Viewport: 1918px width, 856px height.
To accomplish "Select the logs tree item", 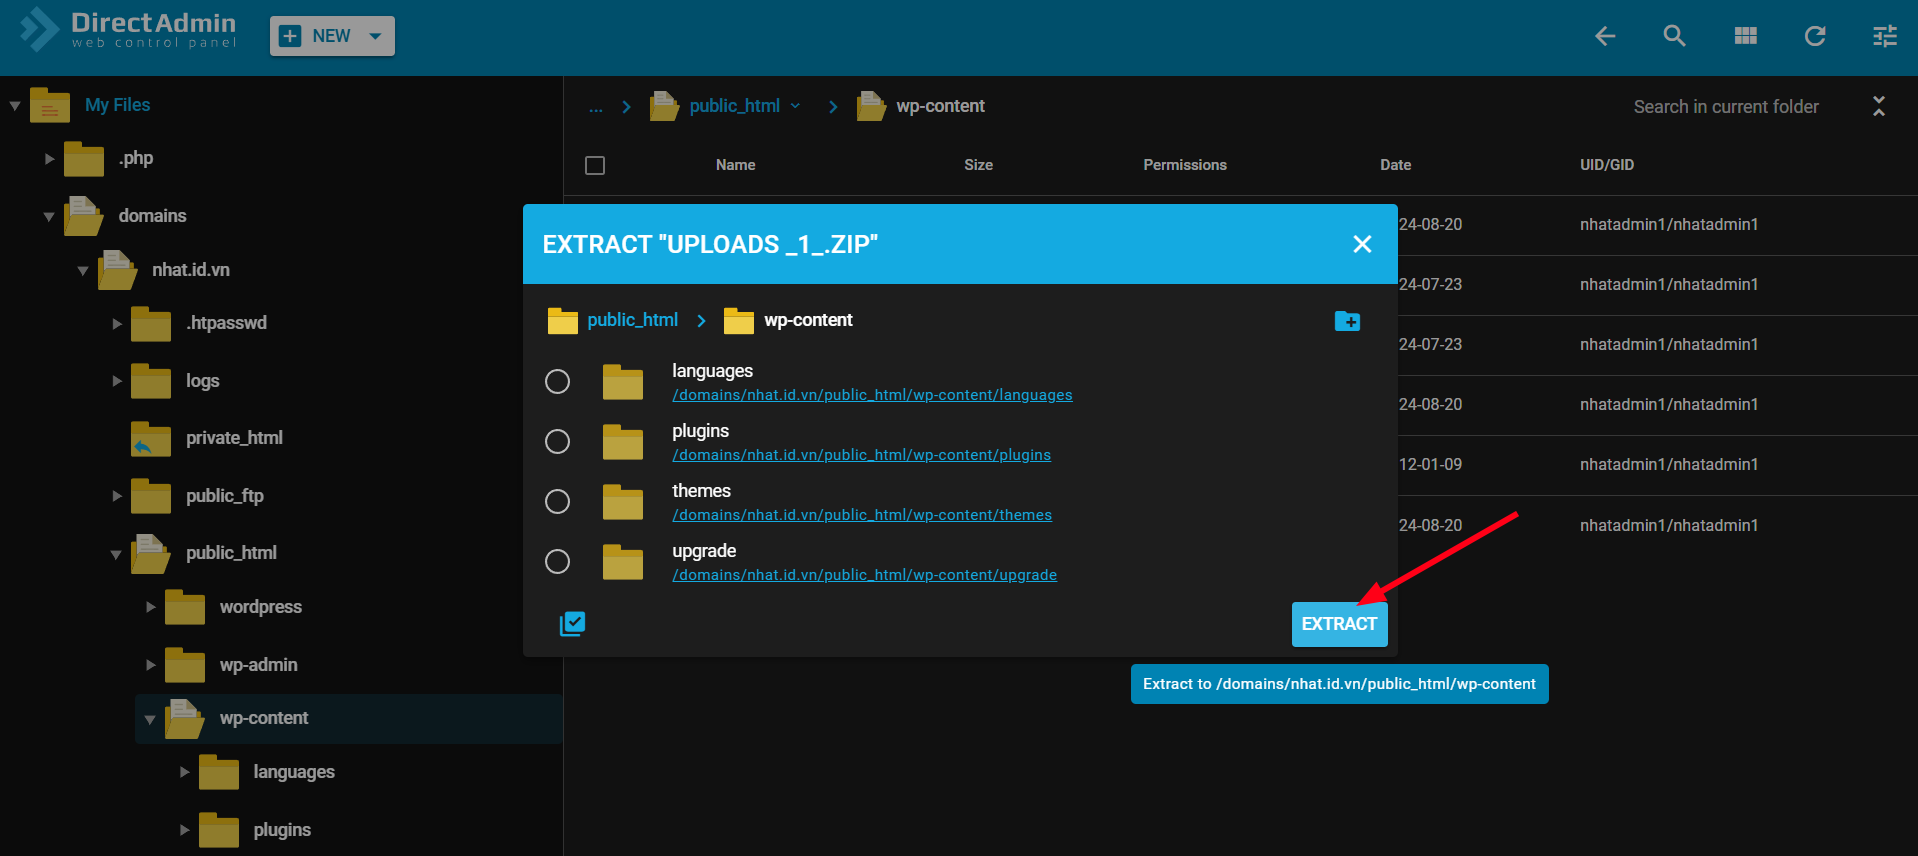I will pyautogui.click(x=202, y=381).
